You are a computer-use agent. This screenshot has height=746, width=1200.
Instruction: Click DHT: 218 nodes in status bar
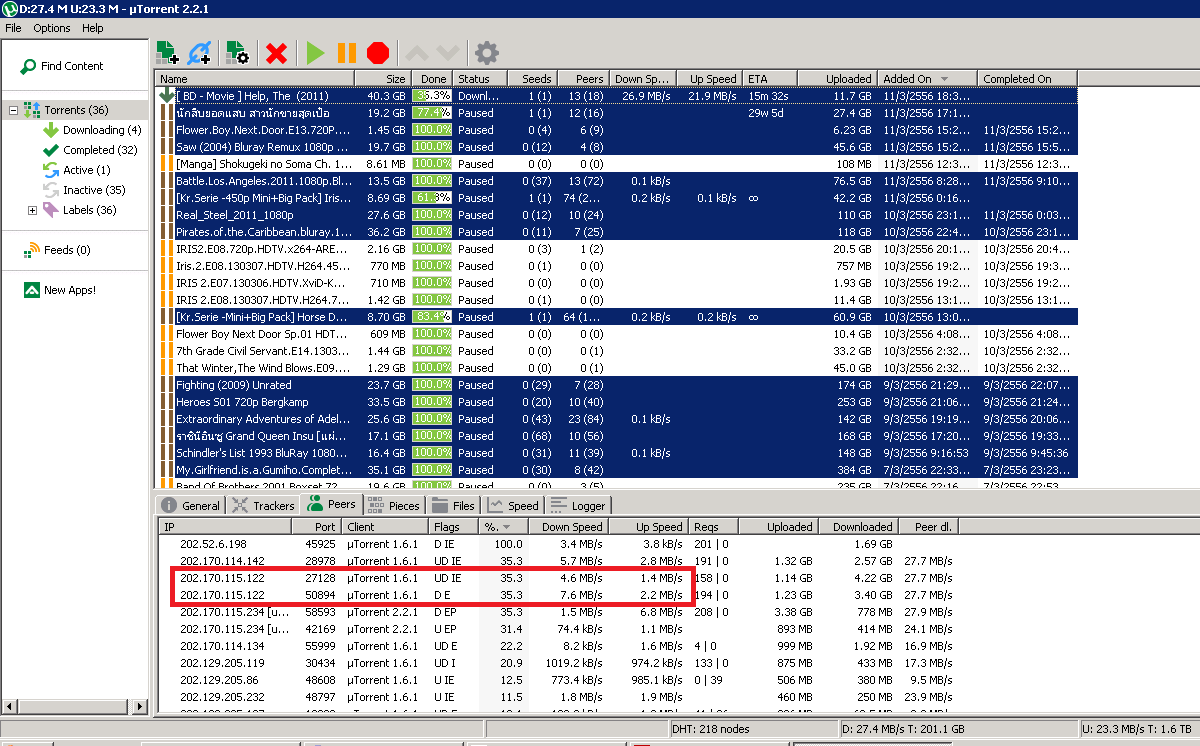tap(709, 729)
